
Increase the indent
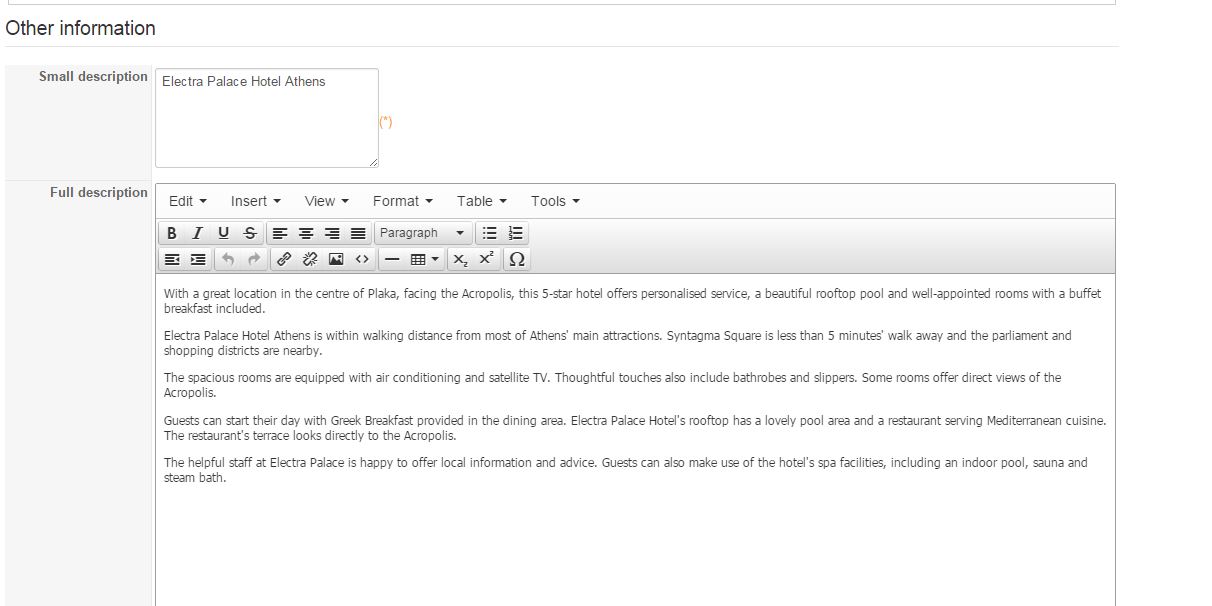pyautogui.click(x=198, y=259)
